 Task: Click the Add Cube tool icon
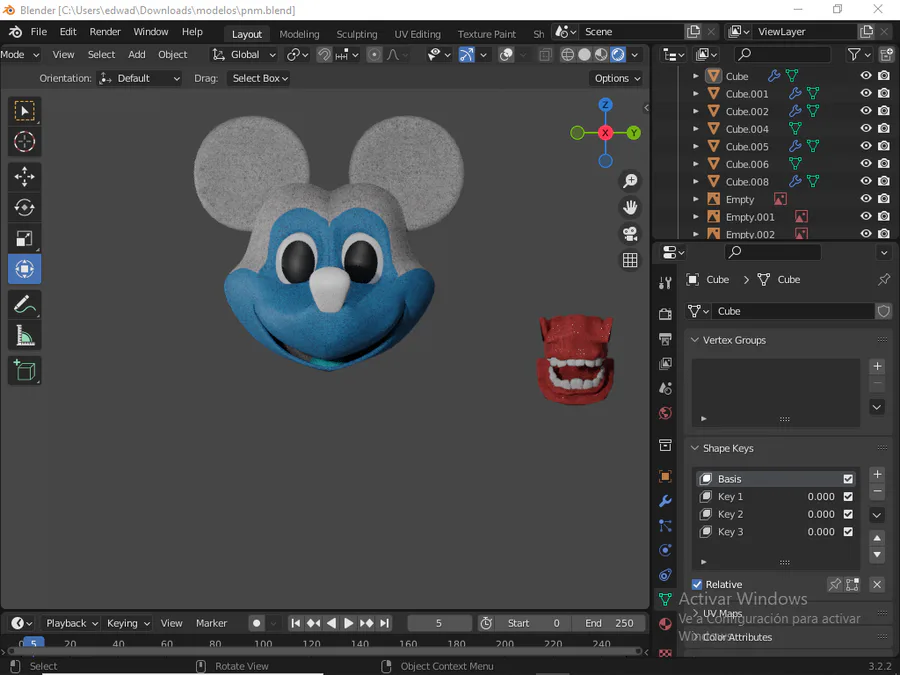point(25,370)
